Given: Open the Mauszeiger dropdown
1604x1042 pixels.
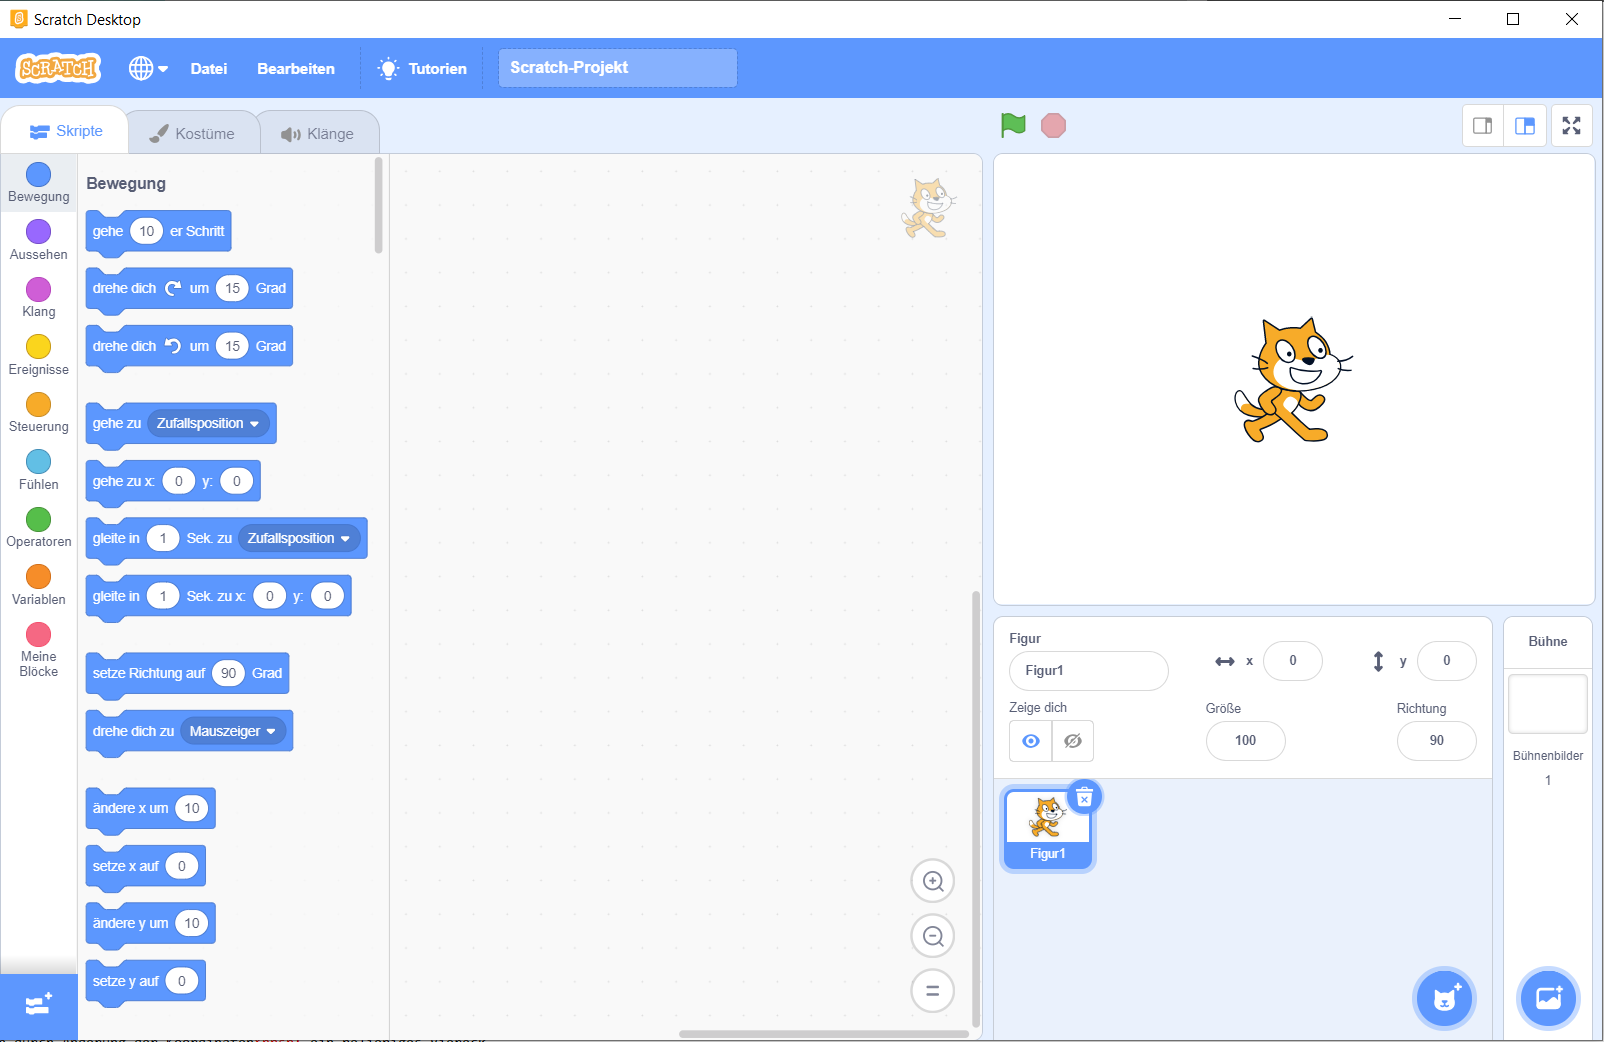Looking at the screenshot, I should tap(233, 731).
